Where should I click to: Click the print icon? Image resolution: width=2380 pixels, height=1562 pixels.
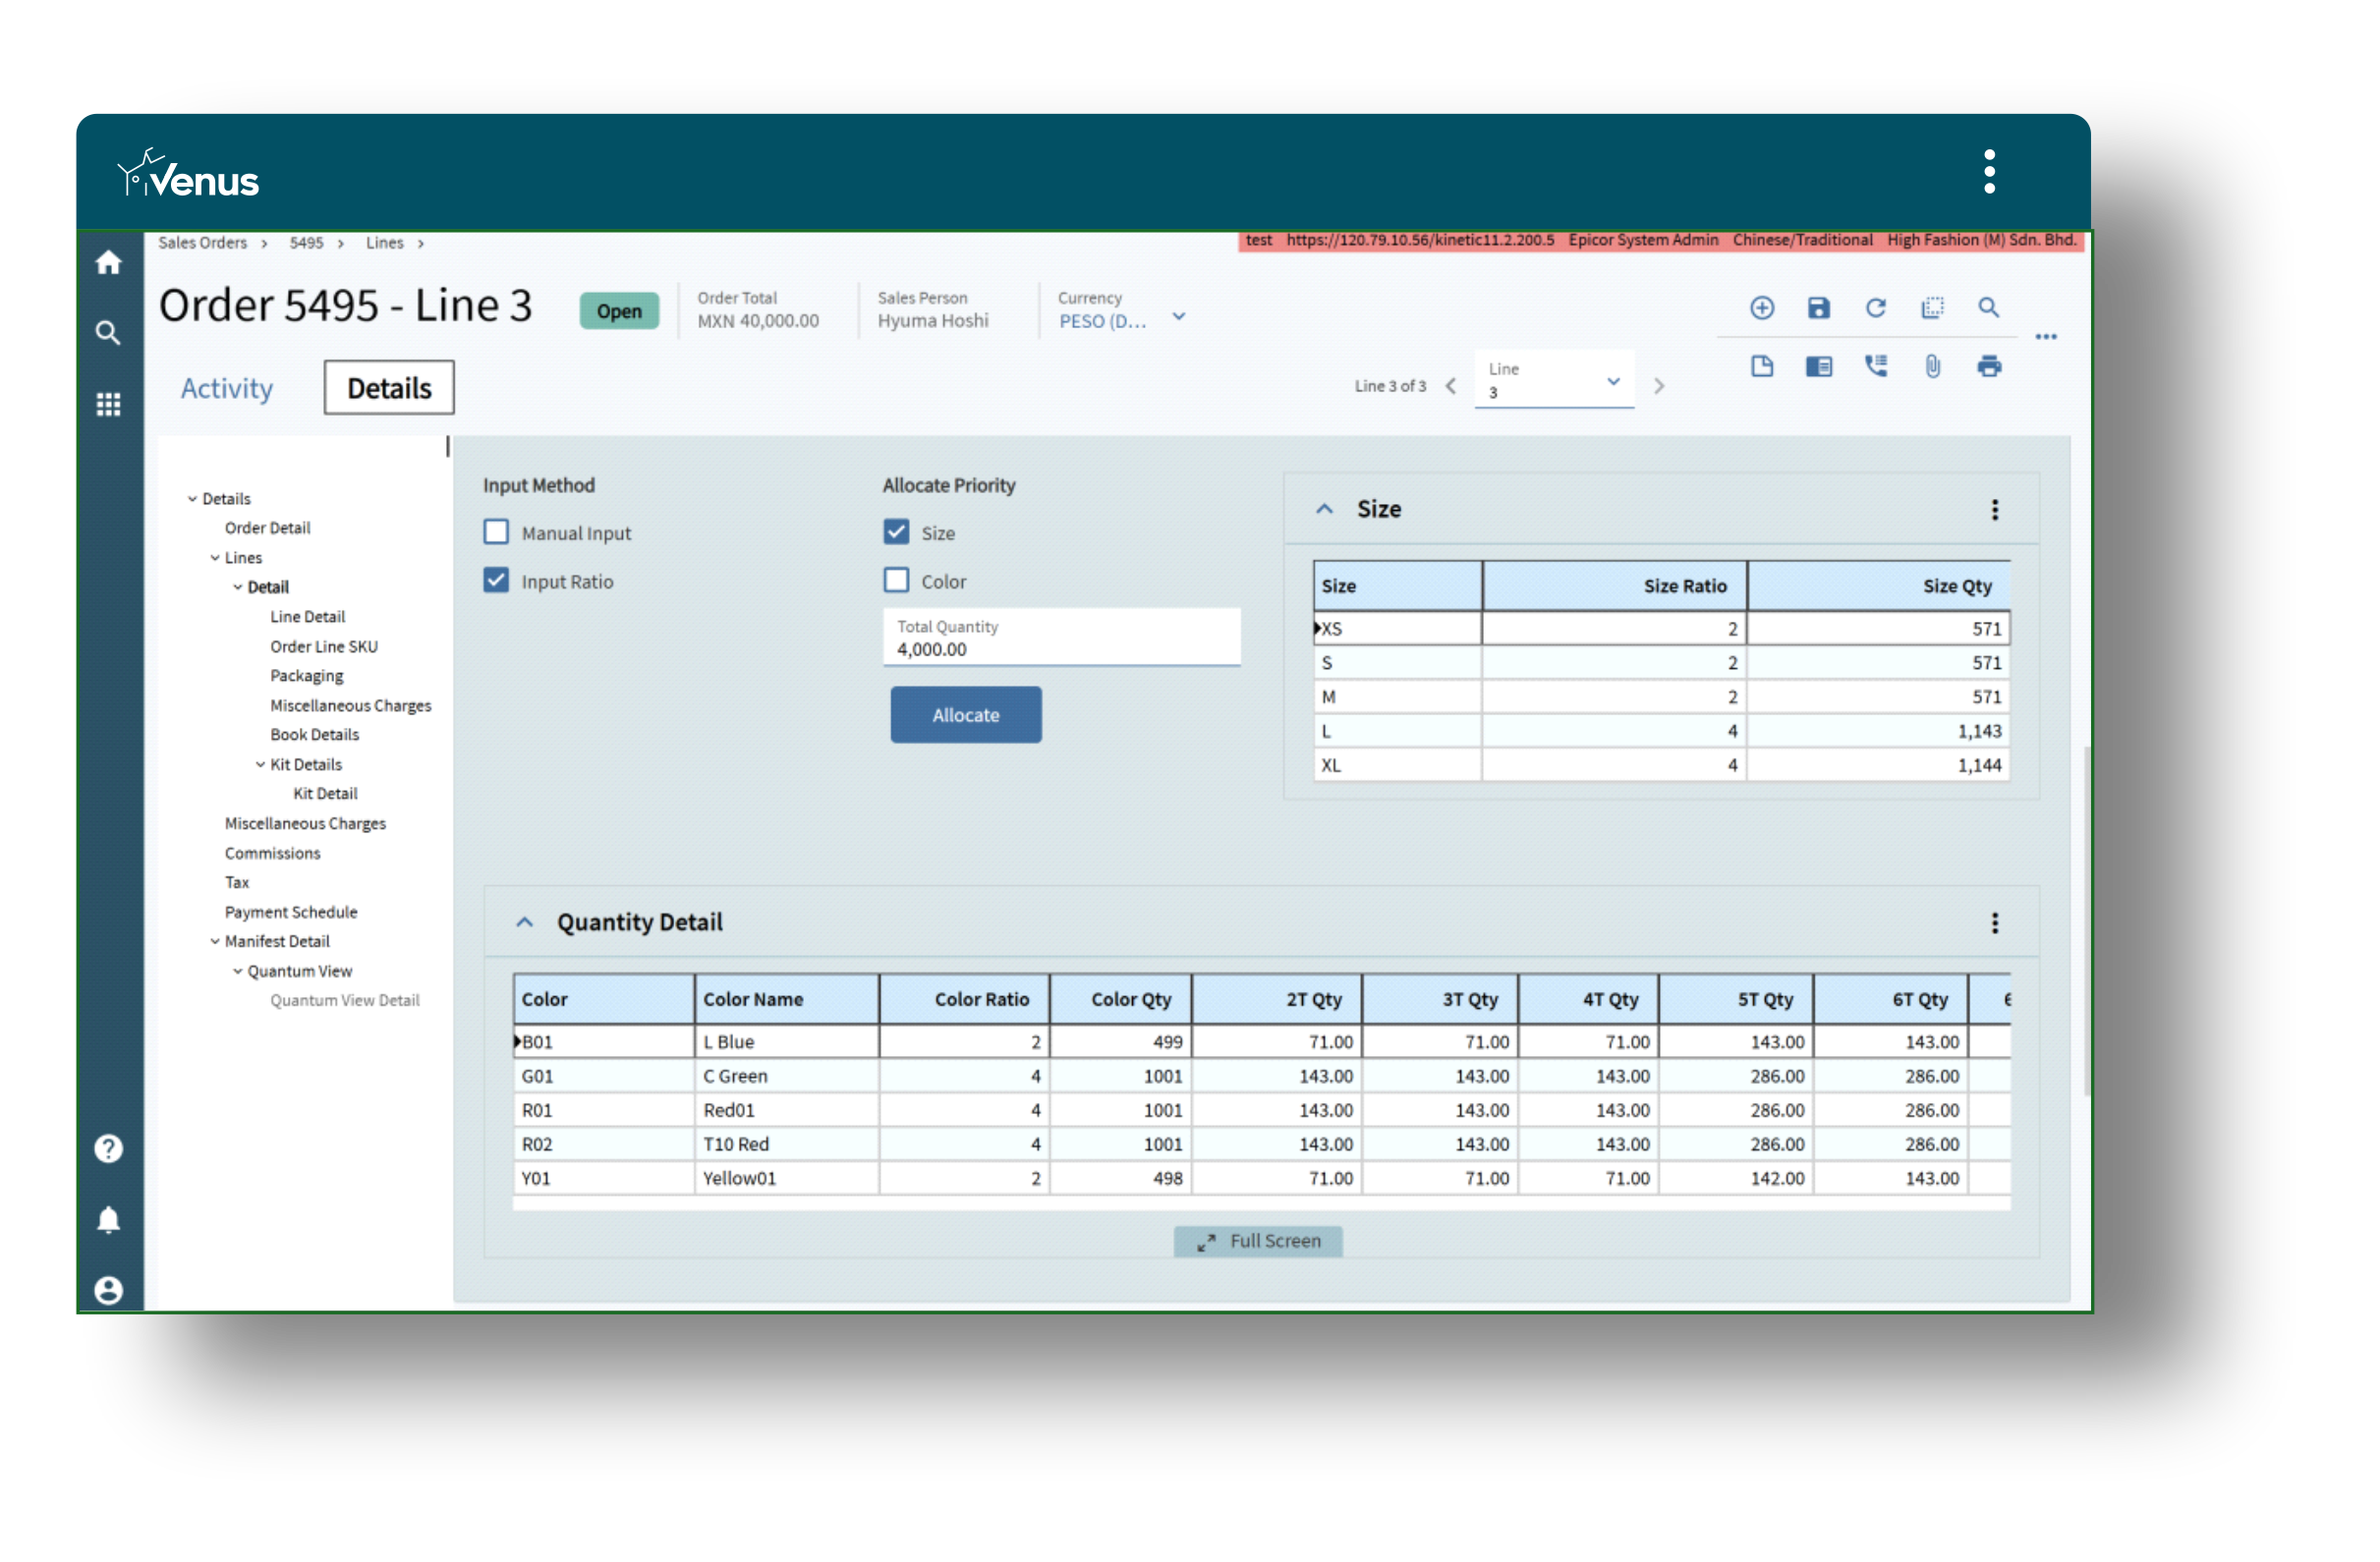point(1988,366)
